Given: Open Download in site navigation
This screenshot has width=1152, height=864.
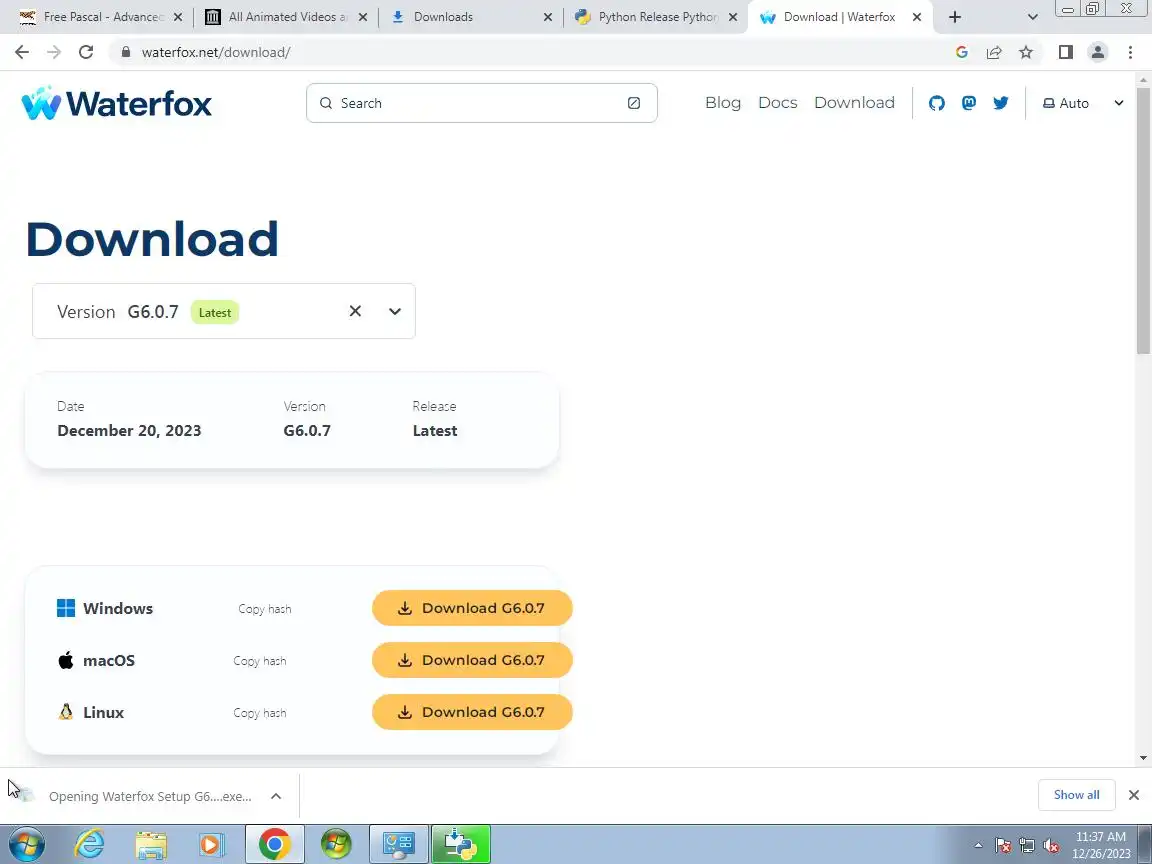Looking at the screenshot, I should point(854,103).
